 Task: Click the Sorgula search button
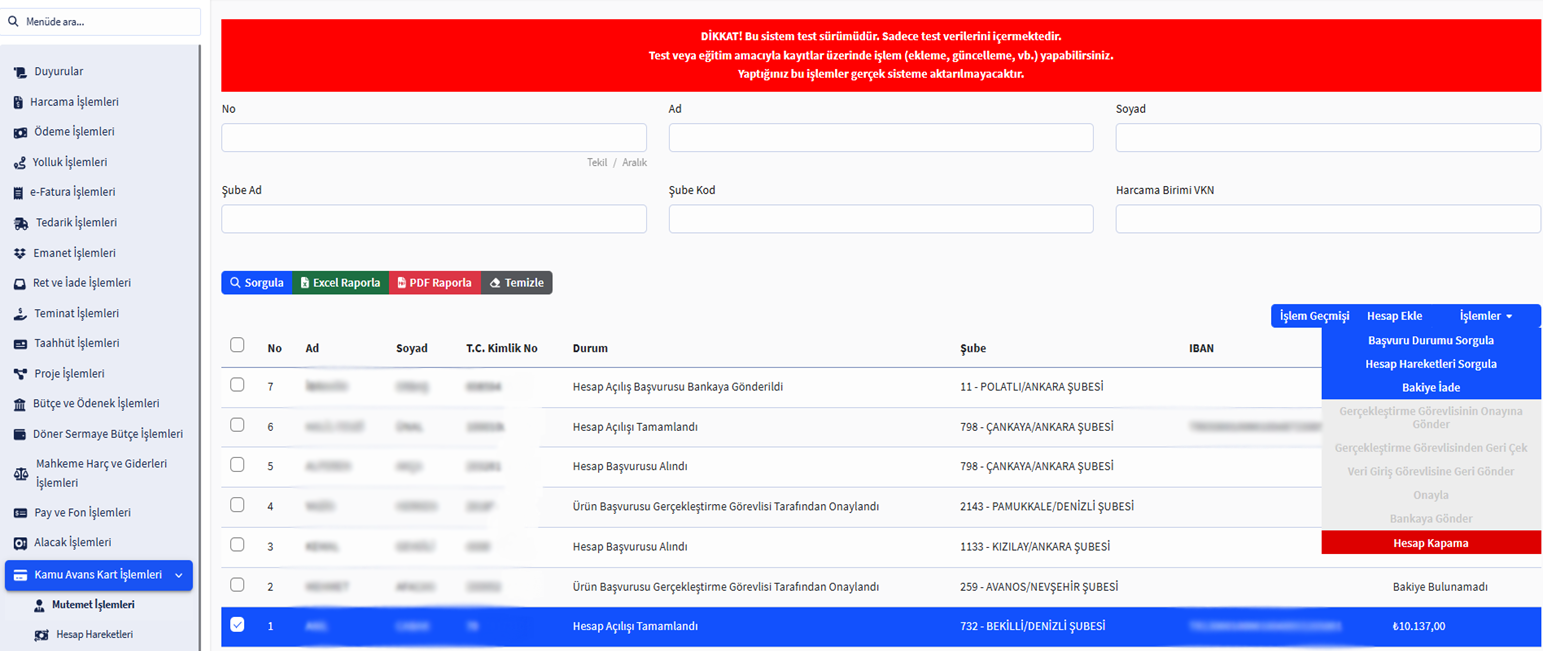[256, 283]
